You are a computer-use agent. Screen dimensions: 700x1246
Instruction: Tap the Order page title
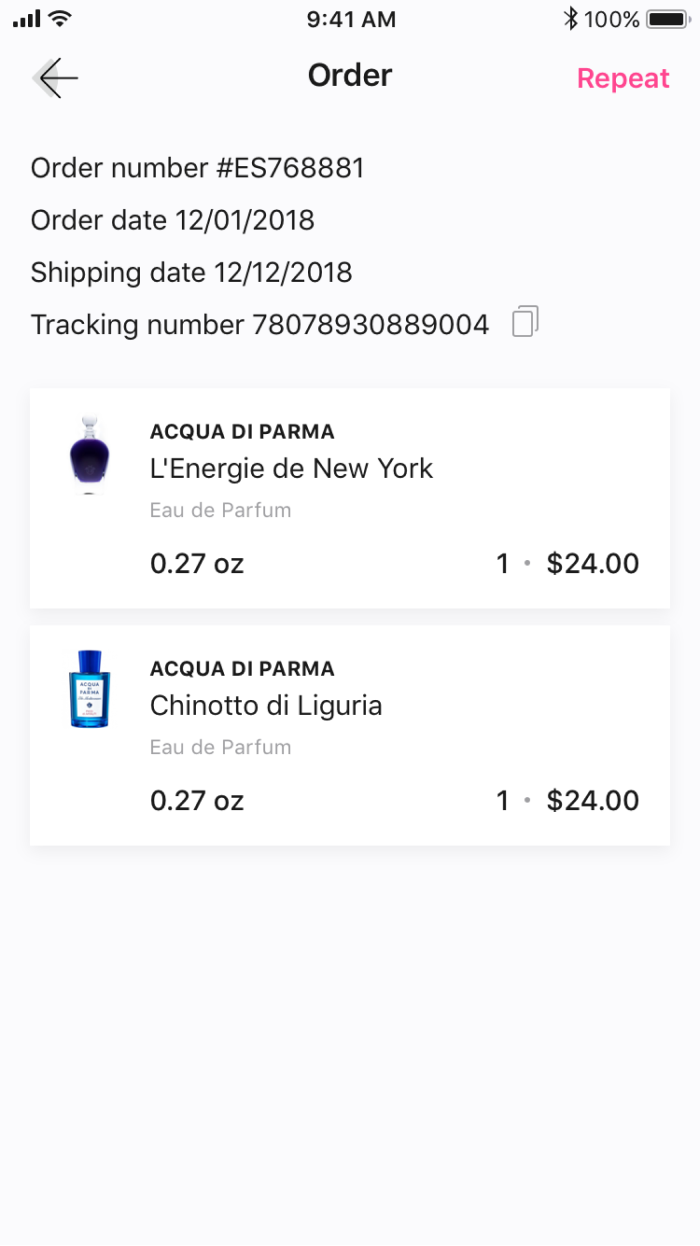[x=350, y=75]
